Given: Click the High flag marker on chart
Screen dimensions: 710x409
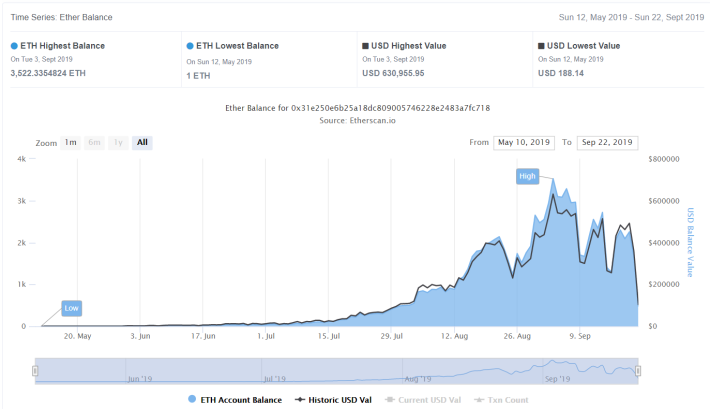Looking at the screenshot, I should point(528,176).
